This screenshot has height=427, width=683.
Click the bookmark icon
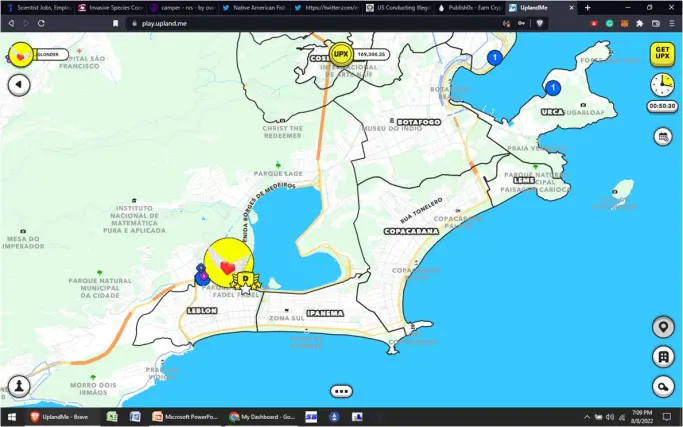tap(115, 24)
